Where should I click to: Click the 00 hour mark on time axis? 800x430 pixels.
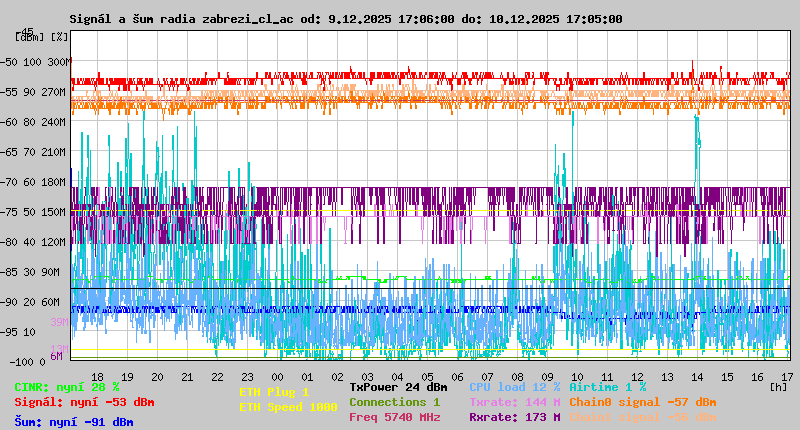pos(278,377)
